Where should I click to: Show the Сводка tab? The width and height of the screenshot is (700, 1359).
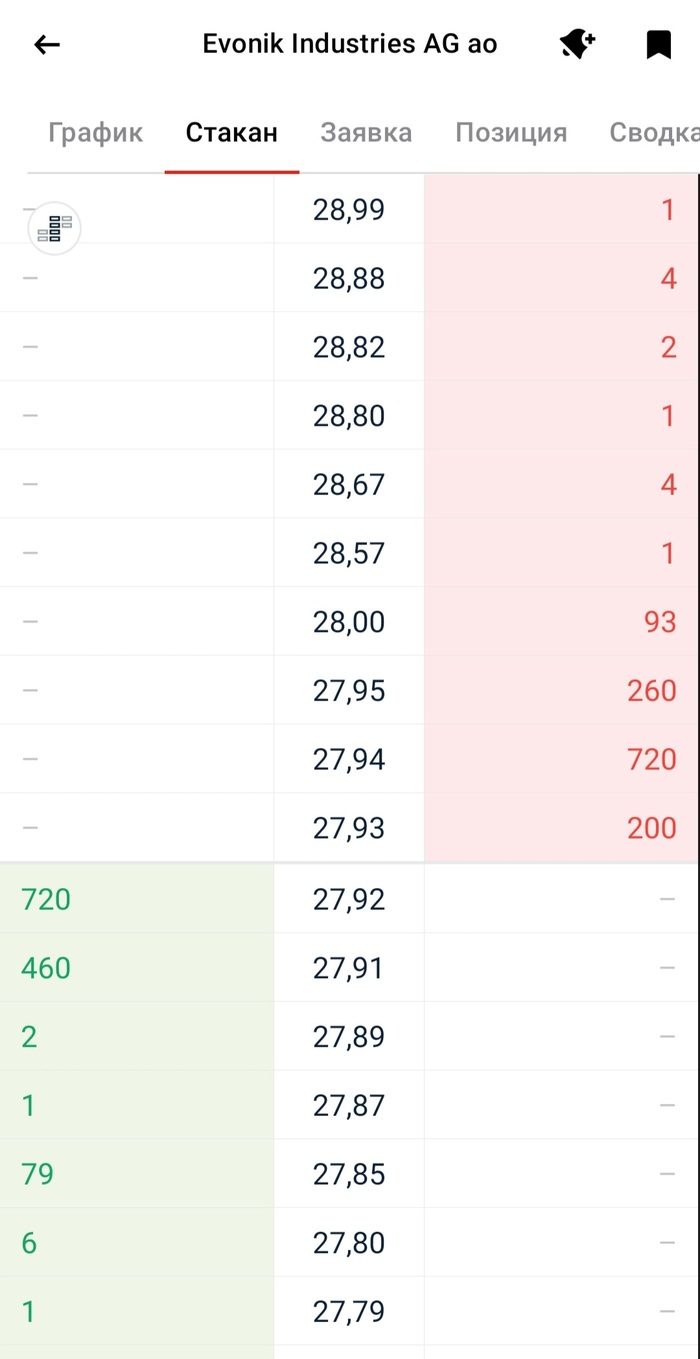pyautogui.click(x=652, y=133)
